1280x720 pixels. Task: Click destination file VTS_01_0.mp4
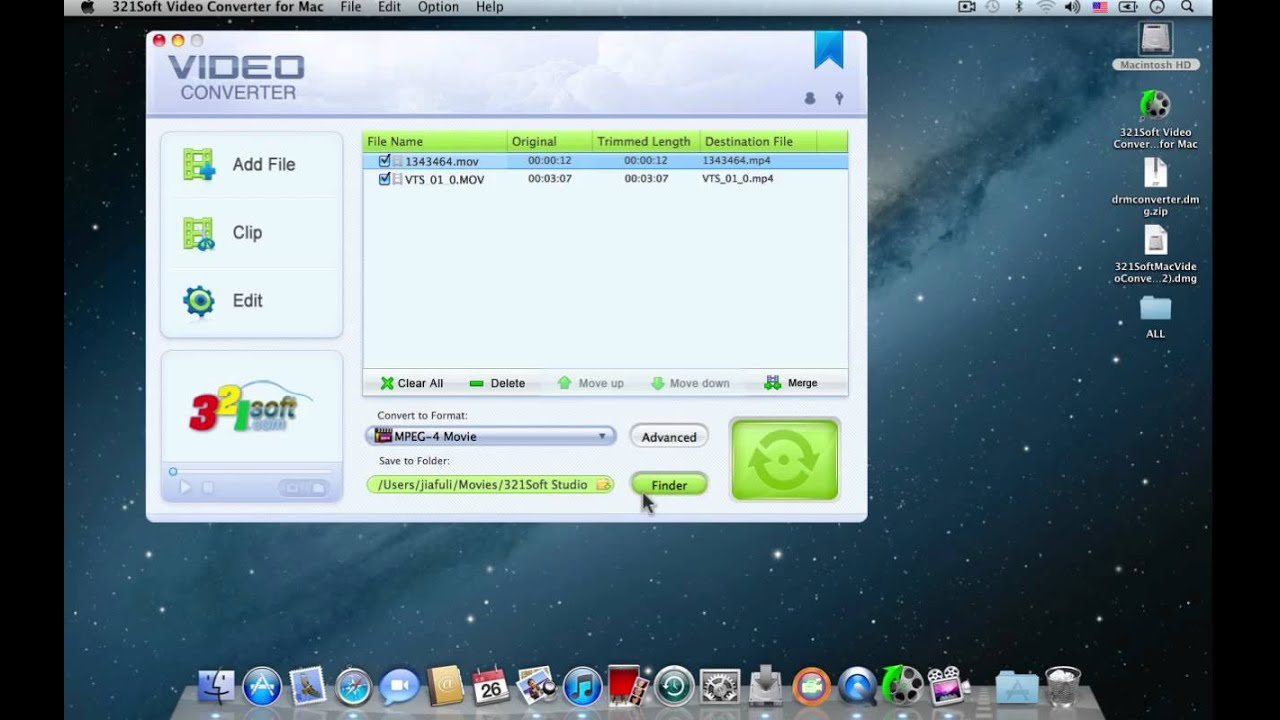point(737,178)
